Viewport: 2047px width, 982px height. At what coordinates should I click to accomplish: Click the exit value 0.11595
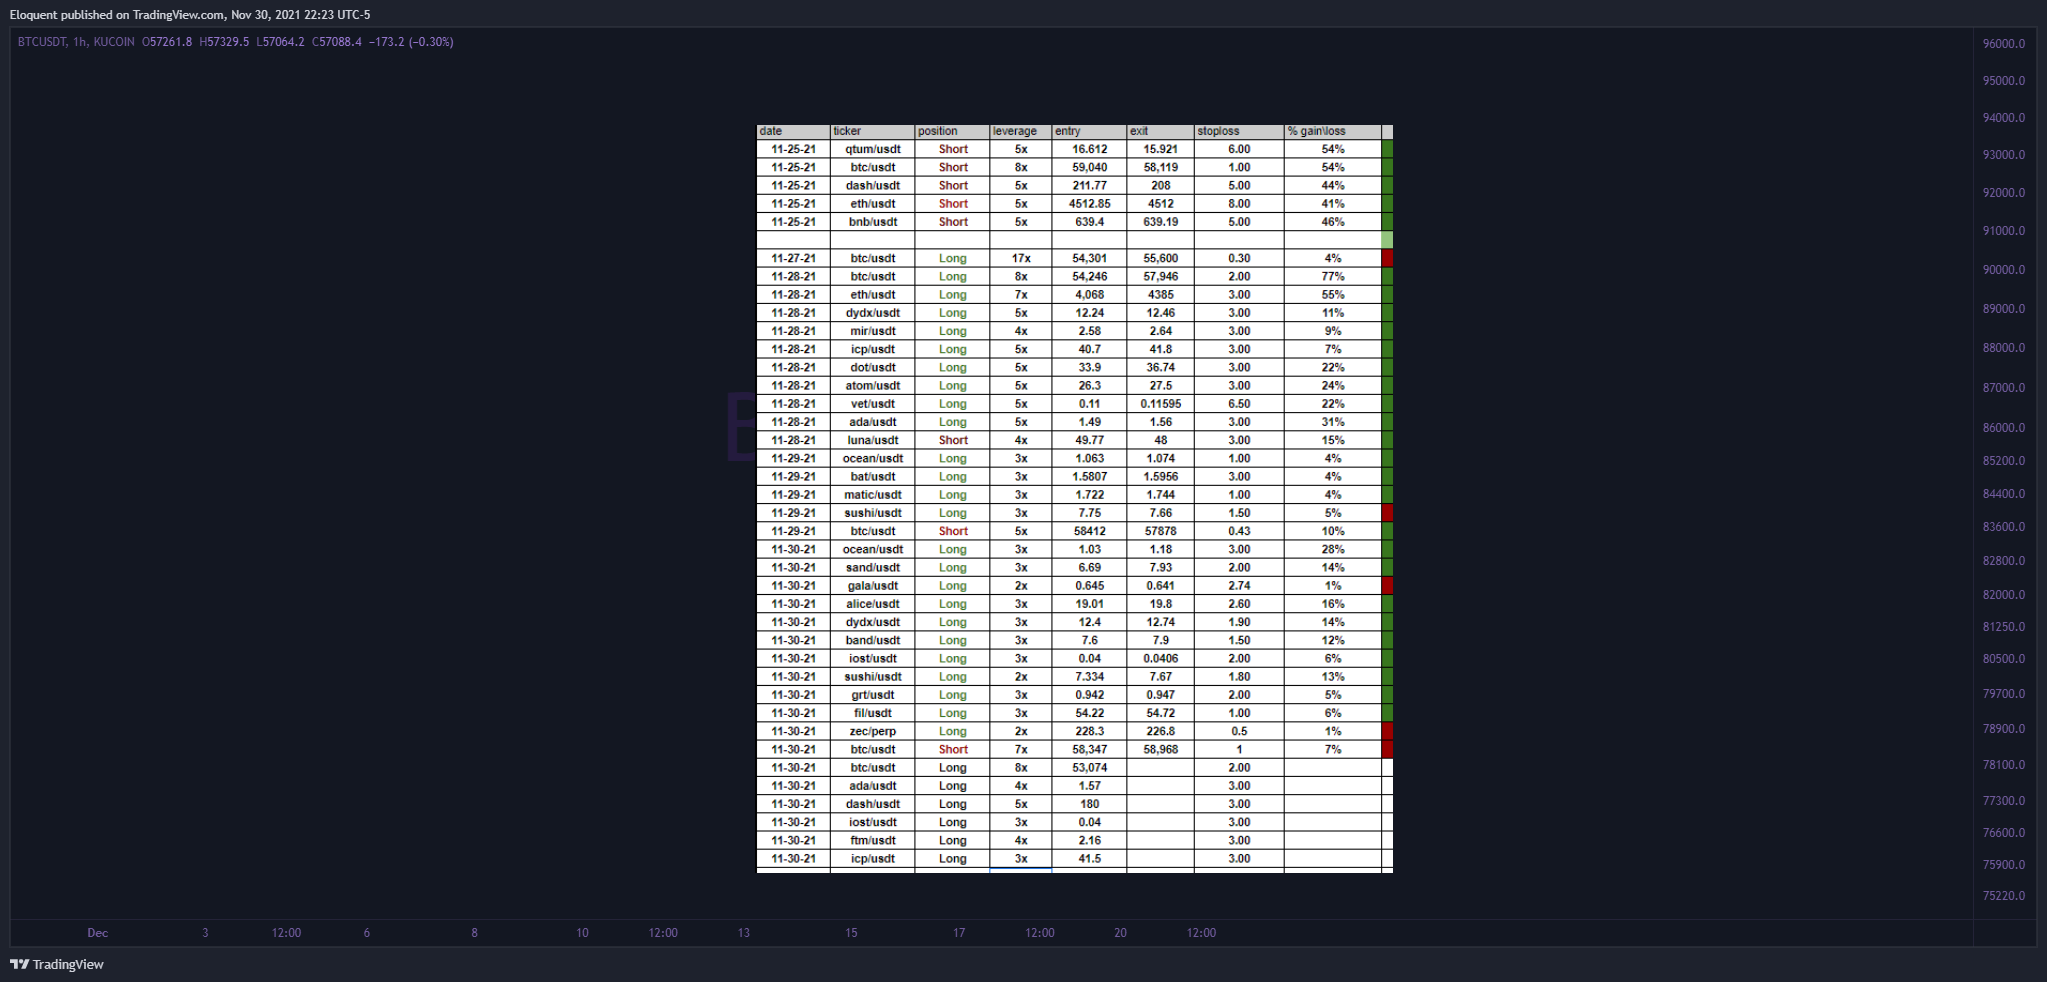pos(1160,404)
